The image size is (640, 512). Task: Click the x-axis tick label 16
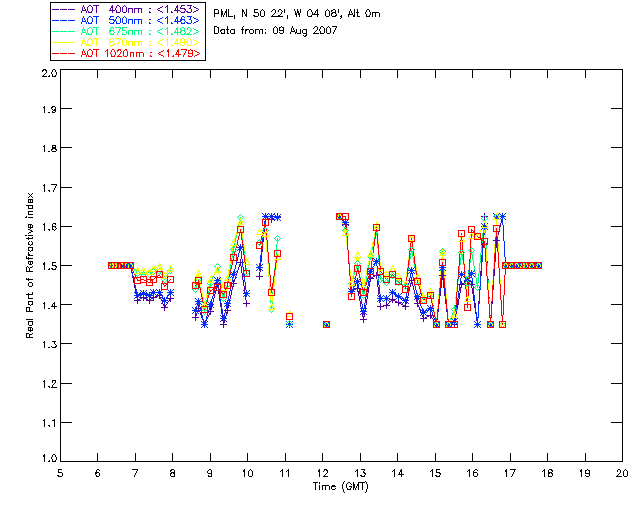pyautogui.click(x=473, y=473)
